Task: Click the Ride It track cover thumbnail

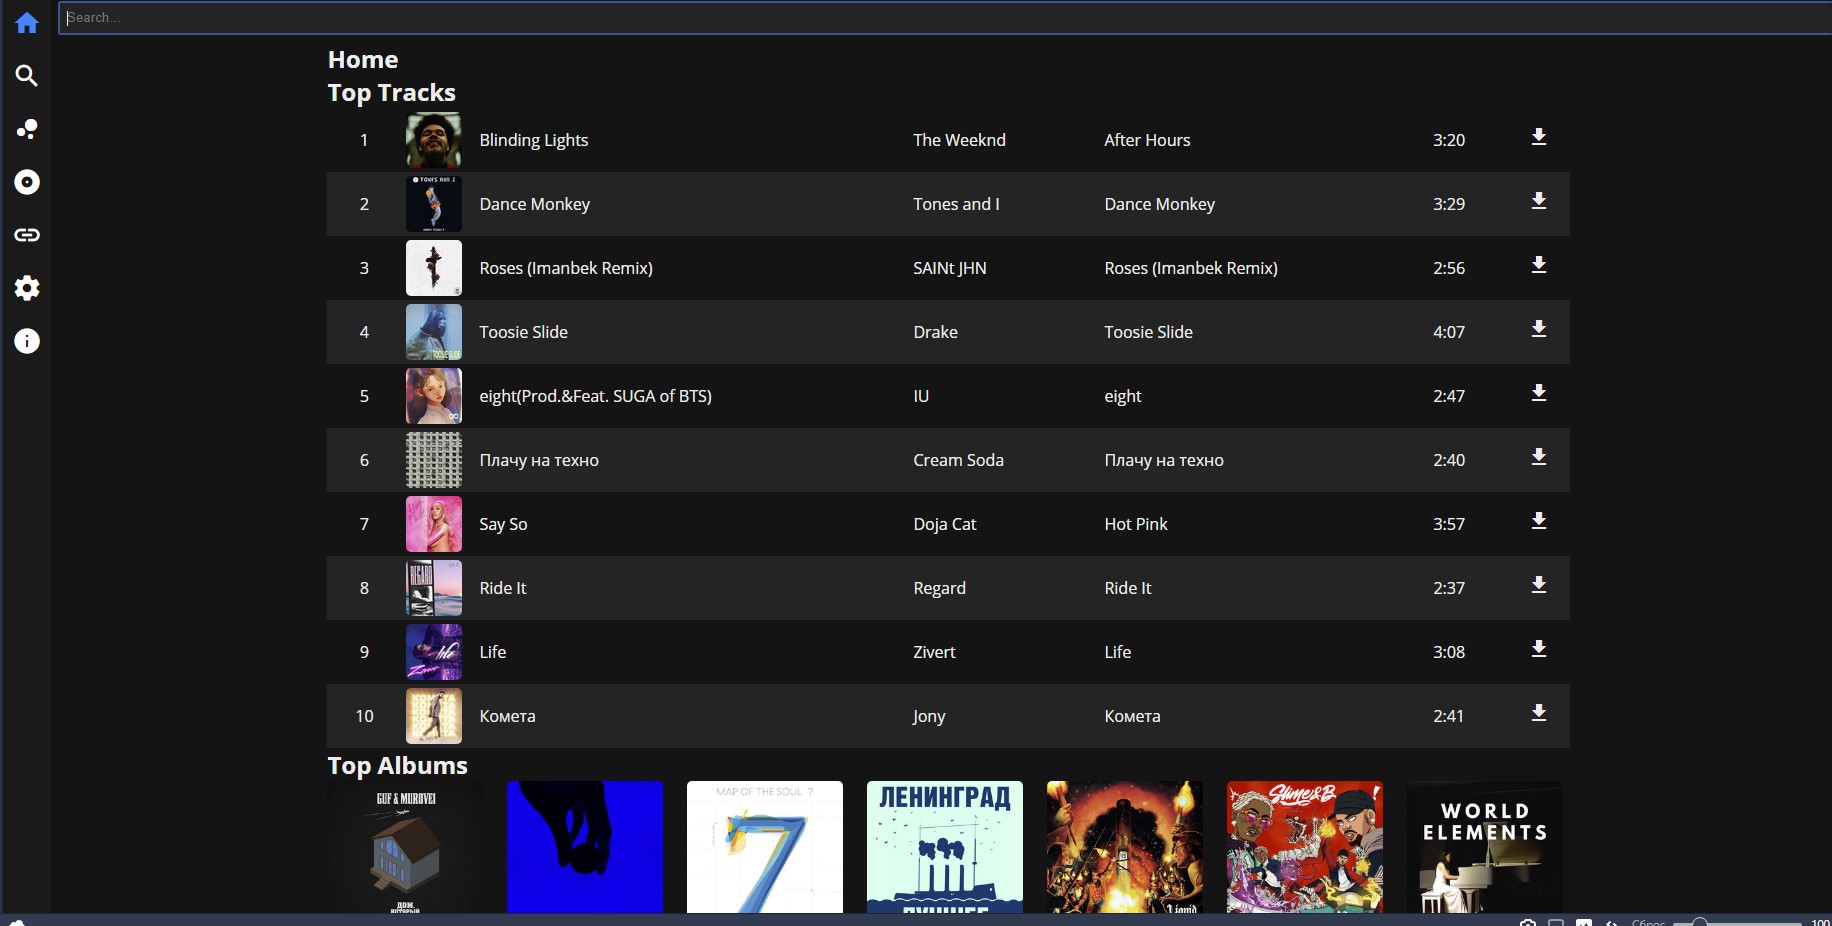Action: (x=434, y=588)
